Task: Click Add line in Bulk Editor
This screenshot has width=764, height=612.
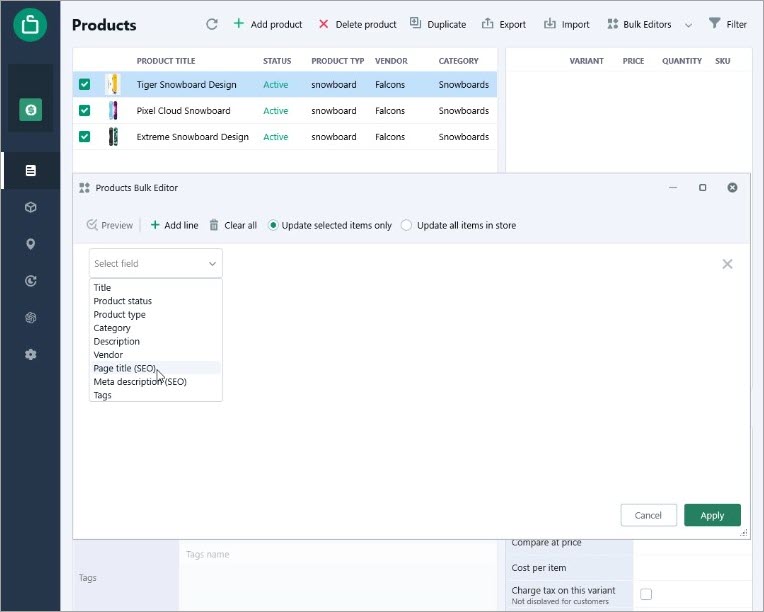Action: pyautogui.click(x=174, y=225)
